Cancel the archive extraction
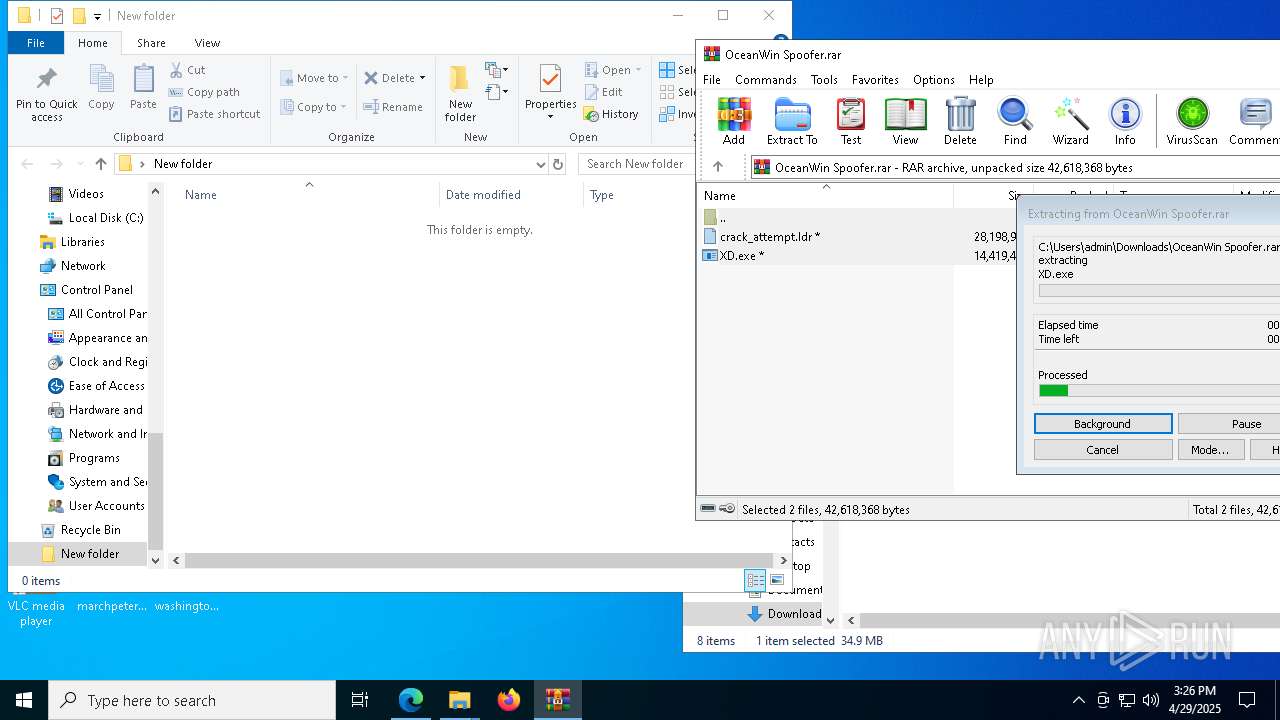This screenshot has width=1280, height=720. (x=1102, y=450)
